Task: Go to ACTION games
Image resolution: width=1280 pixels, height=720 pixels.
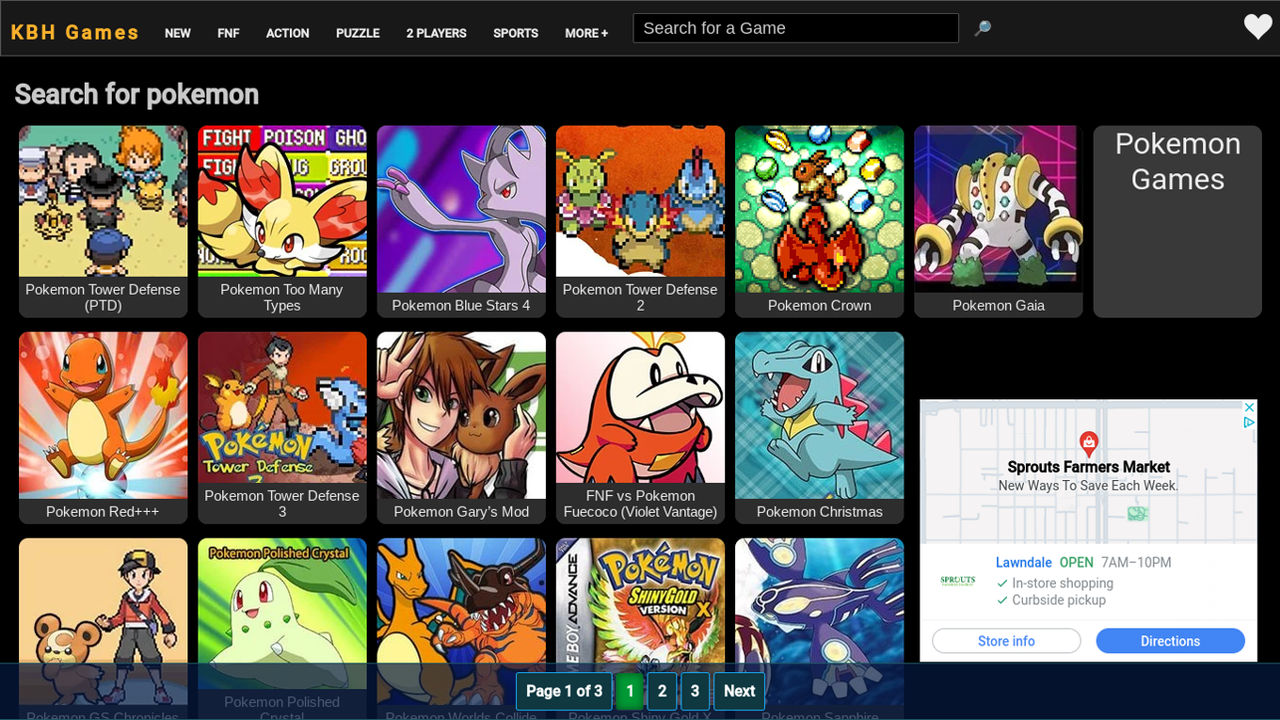Action: [x=288, y=33]
